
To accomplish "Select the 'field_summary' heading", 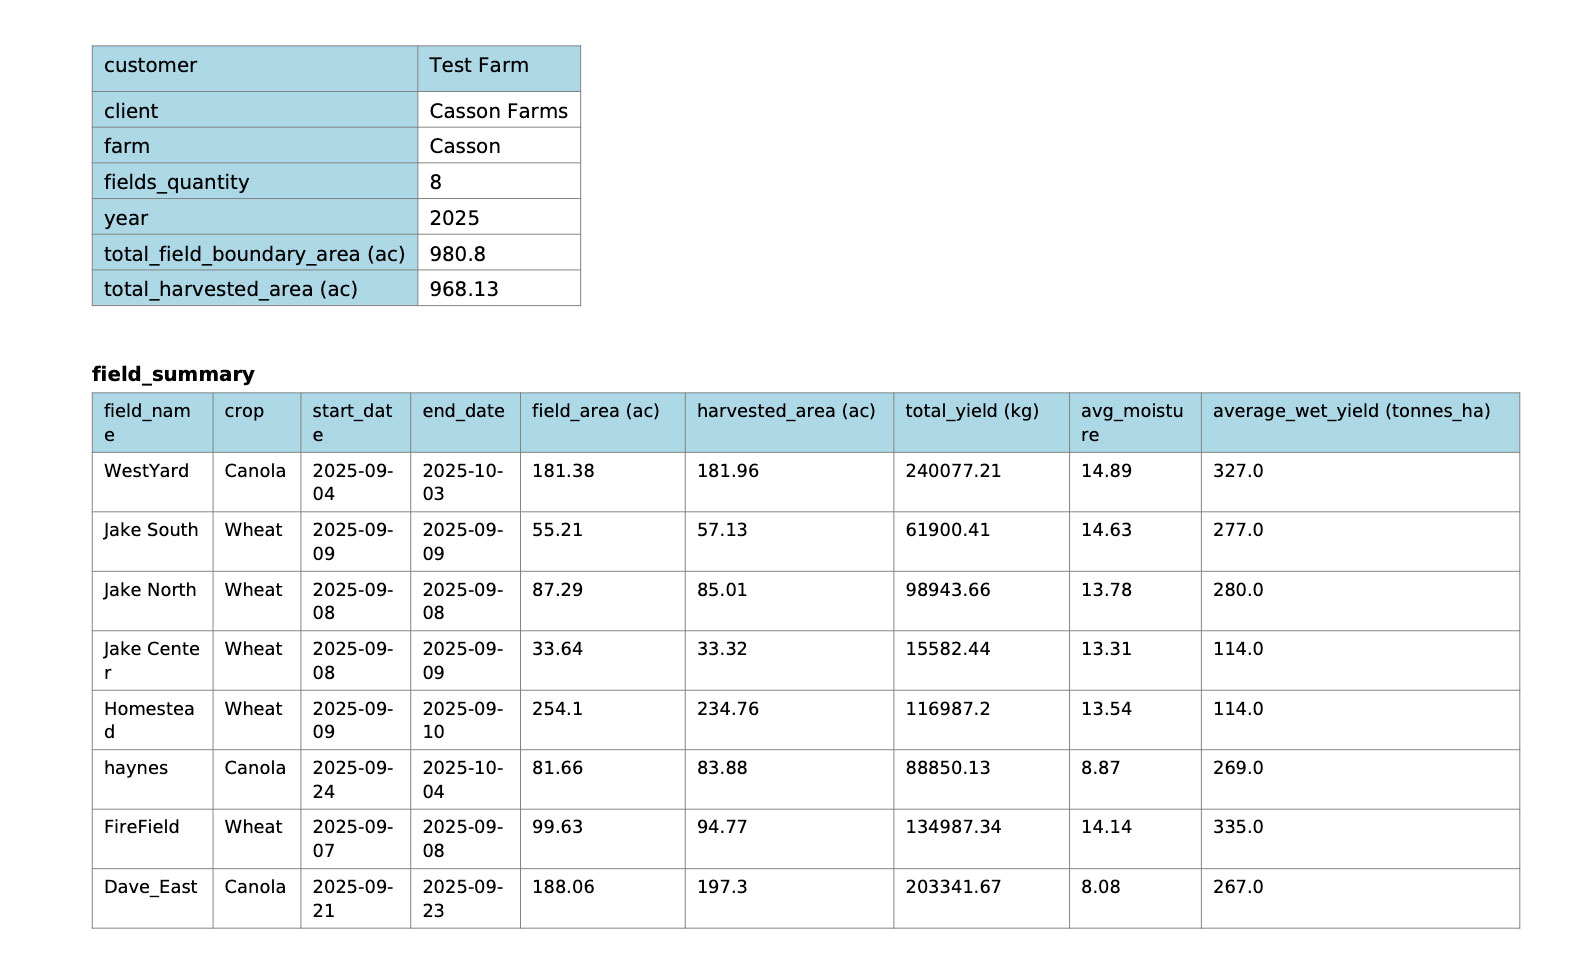I will [x=173, y=374].
